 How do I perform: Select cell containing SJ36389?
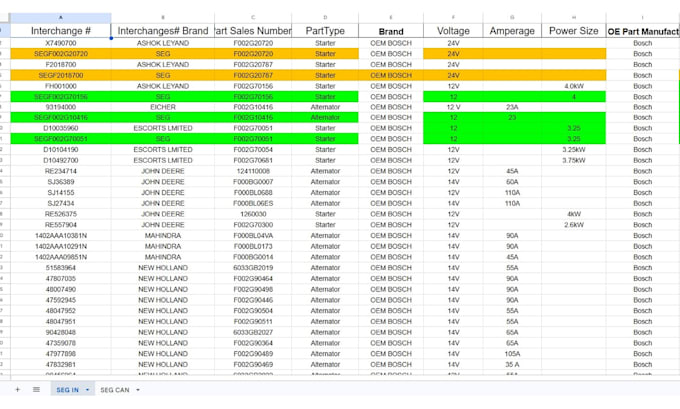[x=61, y=182]
